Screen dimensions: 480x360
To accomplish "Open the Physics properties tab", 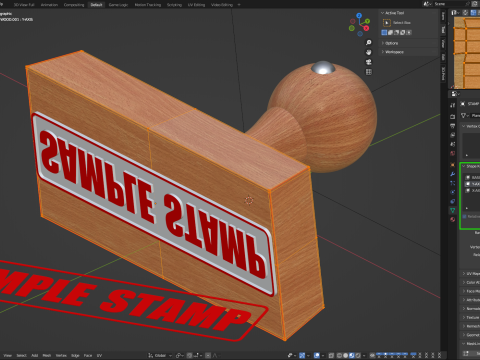I will point(452,192).
